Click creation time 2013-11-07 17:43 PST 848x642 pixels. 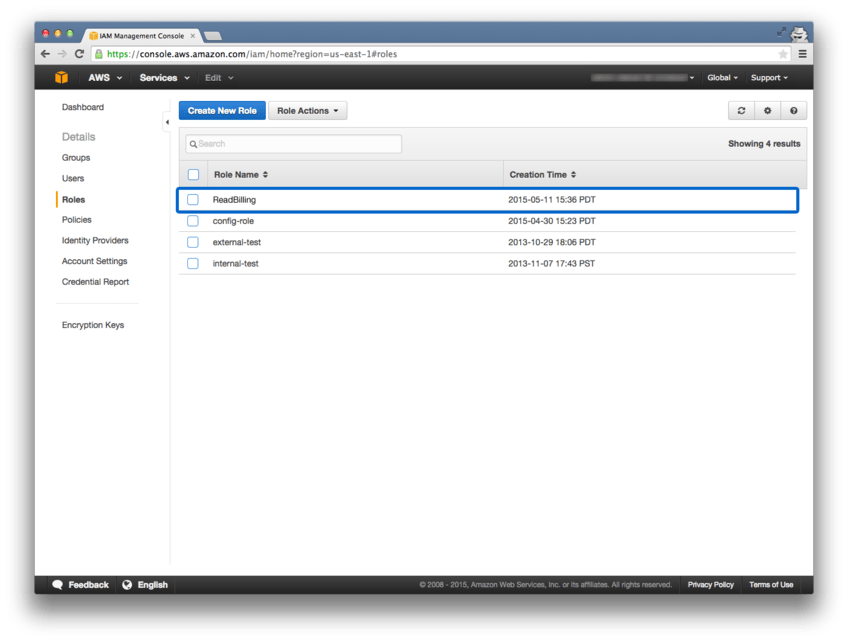(551, 263)
